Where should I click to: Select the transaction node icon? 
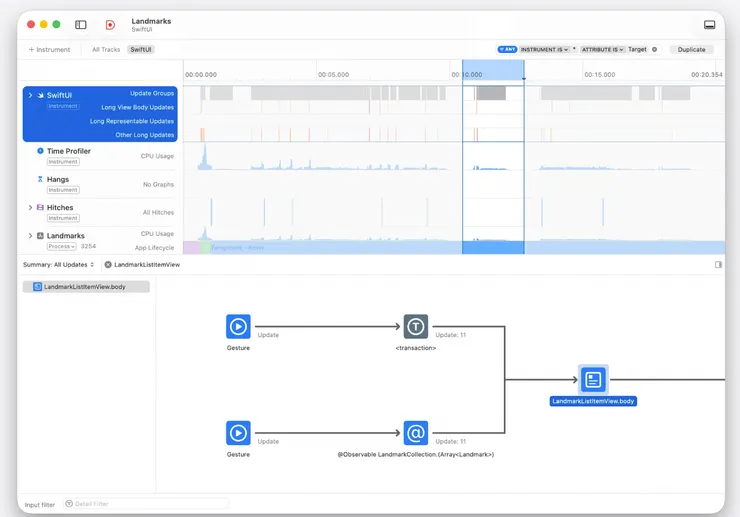pyautogui.click(x=416, y=326)
